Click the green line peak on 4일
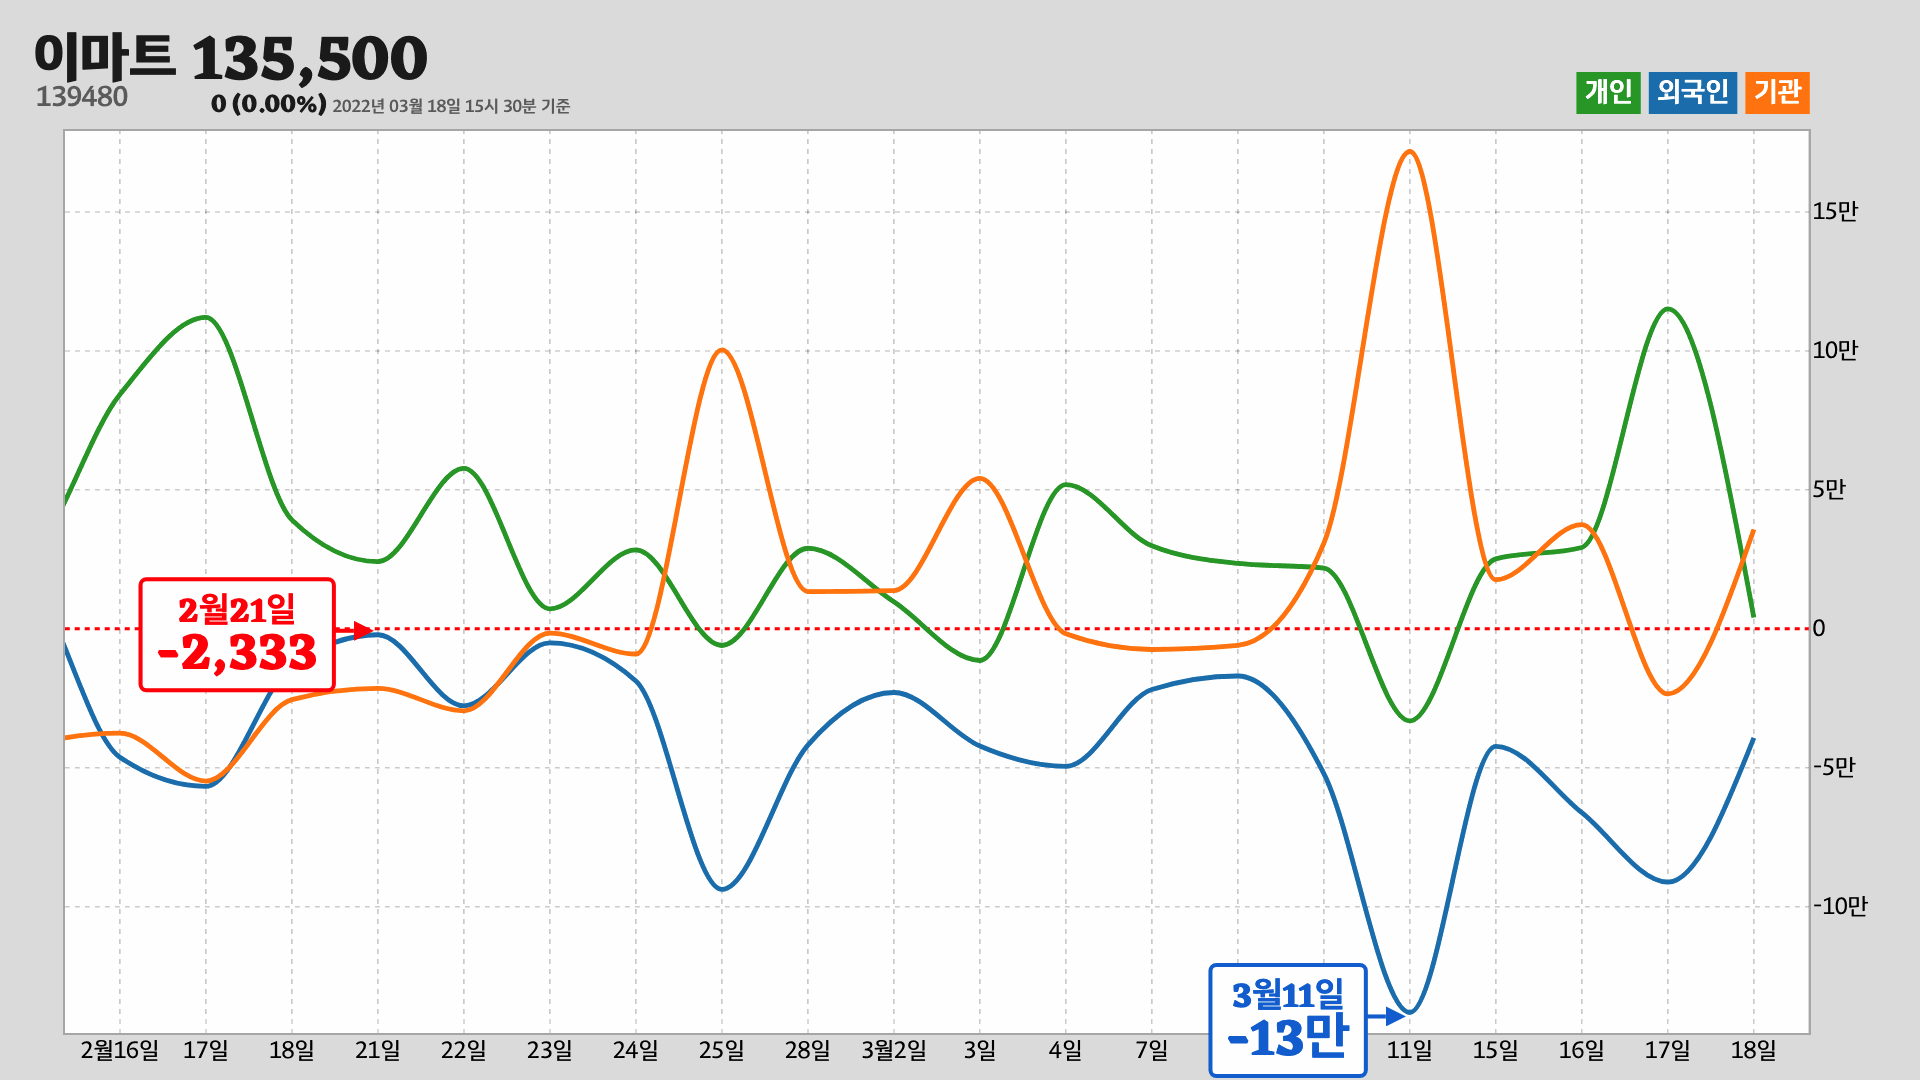The width and height of the screenshot is (1920, 1080). pos(1067,485)
